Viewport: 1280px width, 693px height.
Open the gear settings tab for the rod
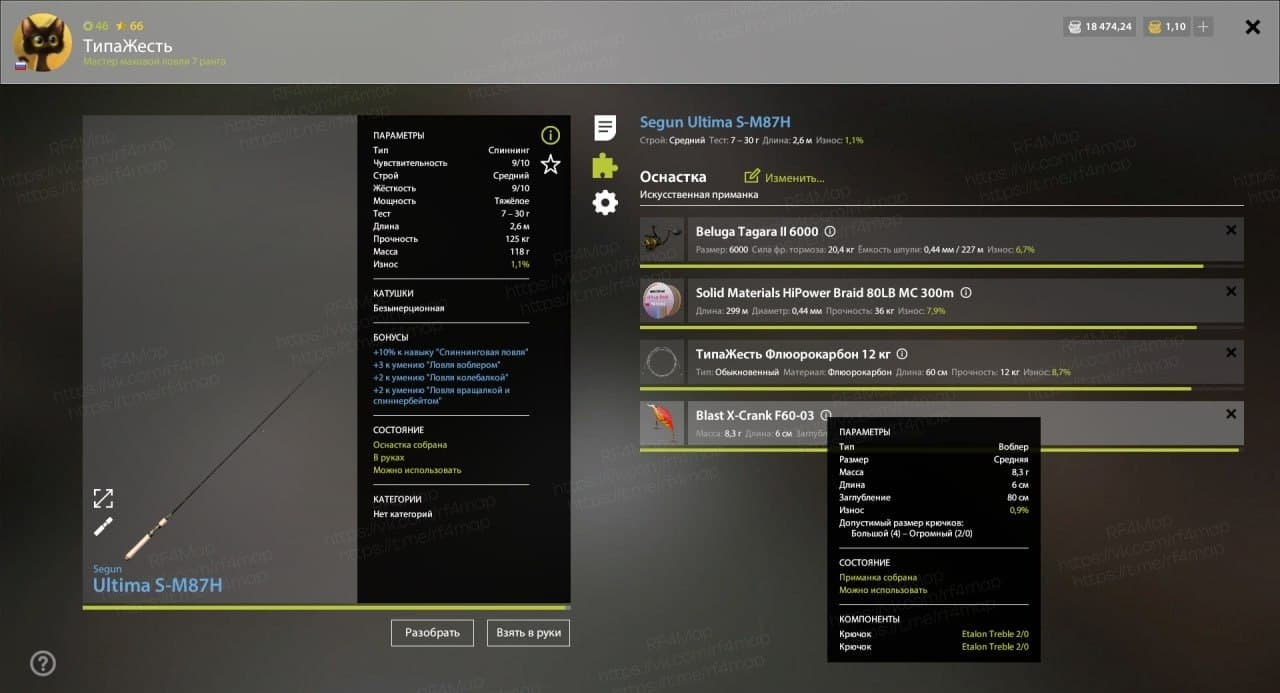pos(605,203)
